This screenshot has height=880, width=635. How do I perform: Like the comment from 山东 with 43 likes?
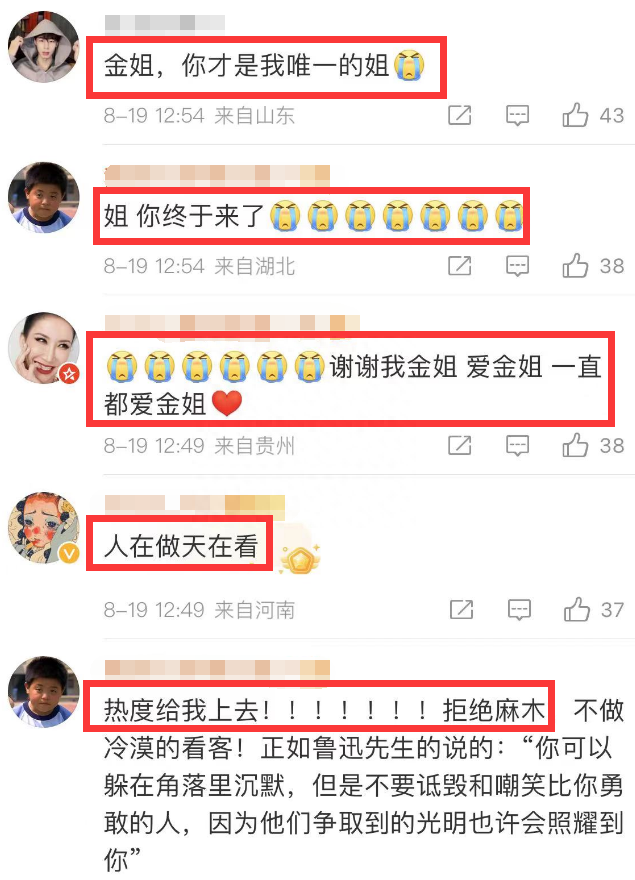[575, 115]
